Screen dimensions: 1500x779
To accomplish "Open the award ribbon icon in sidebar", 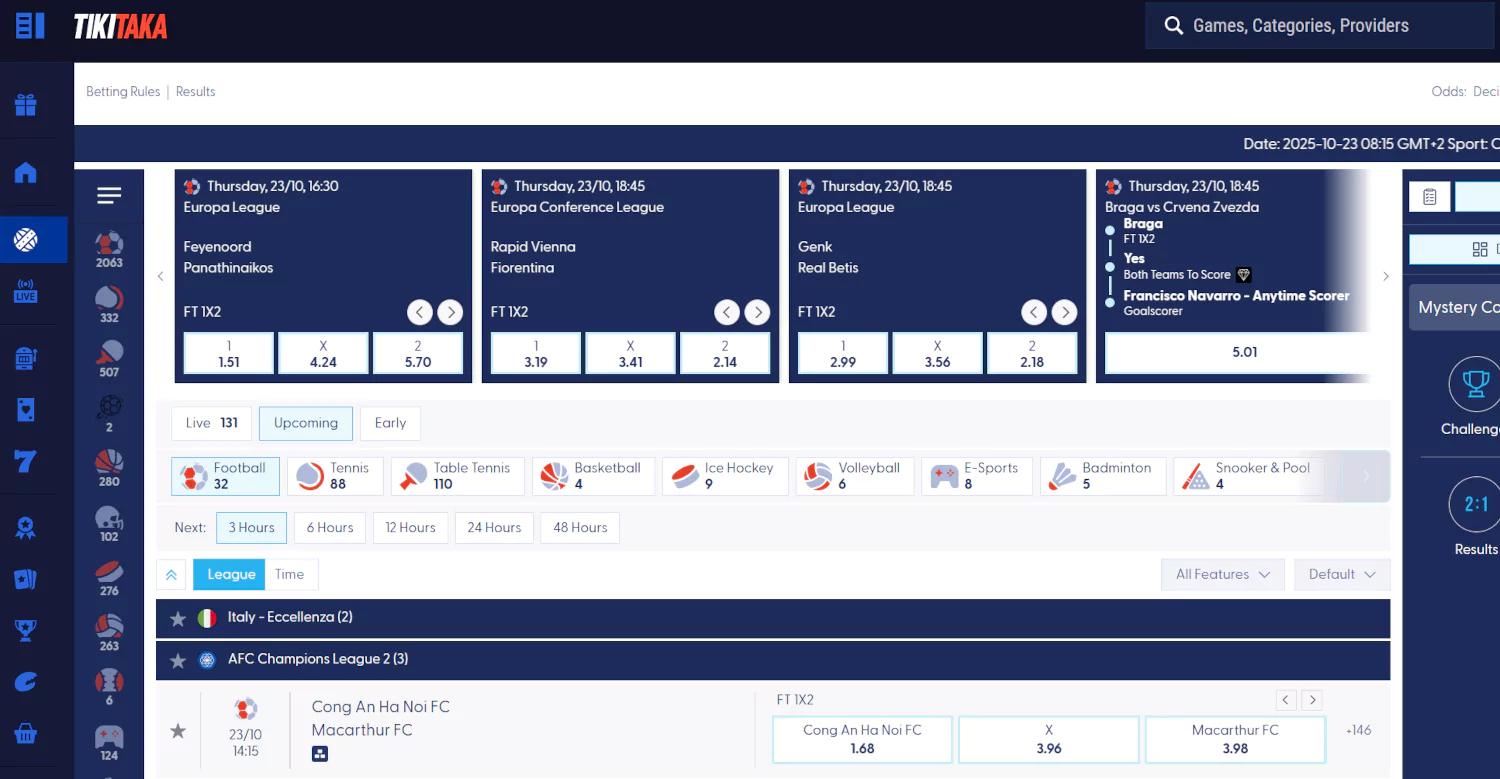I will [x=26, y=528].
